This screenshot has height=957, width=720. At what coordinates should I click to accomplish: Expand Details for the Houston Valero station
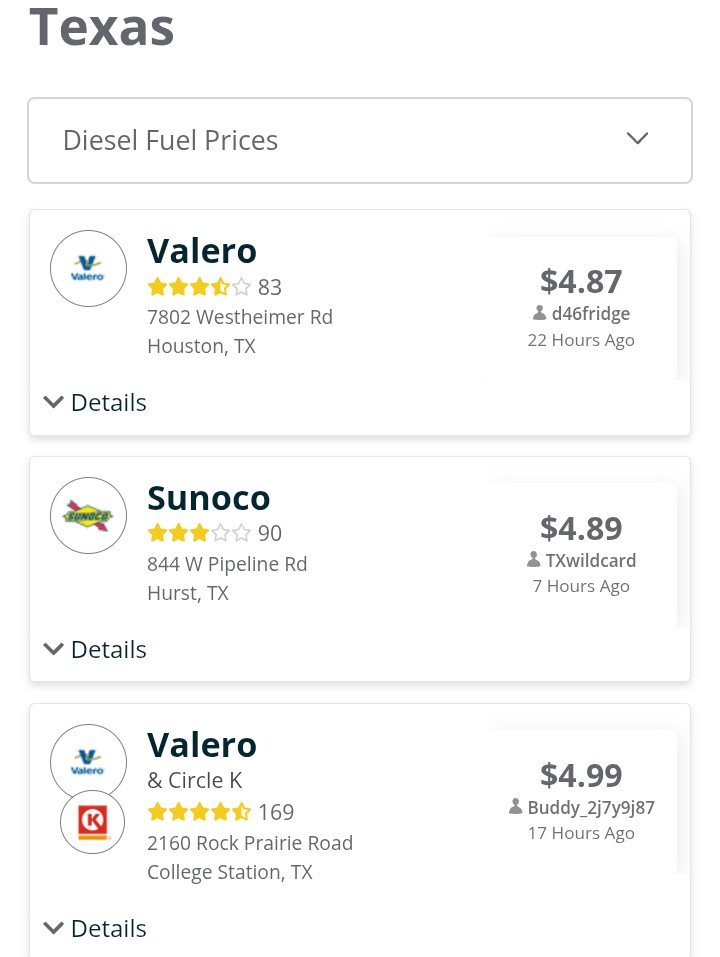point(95,403)
